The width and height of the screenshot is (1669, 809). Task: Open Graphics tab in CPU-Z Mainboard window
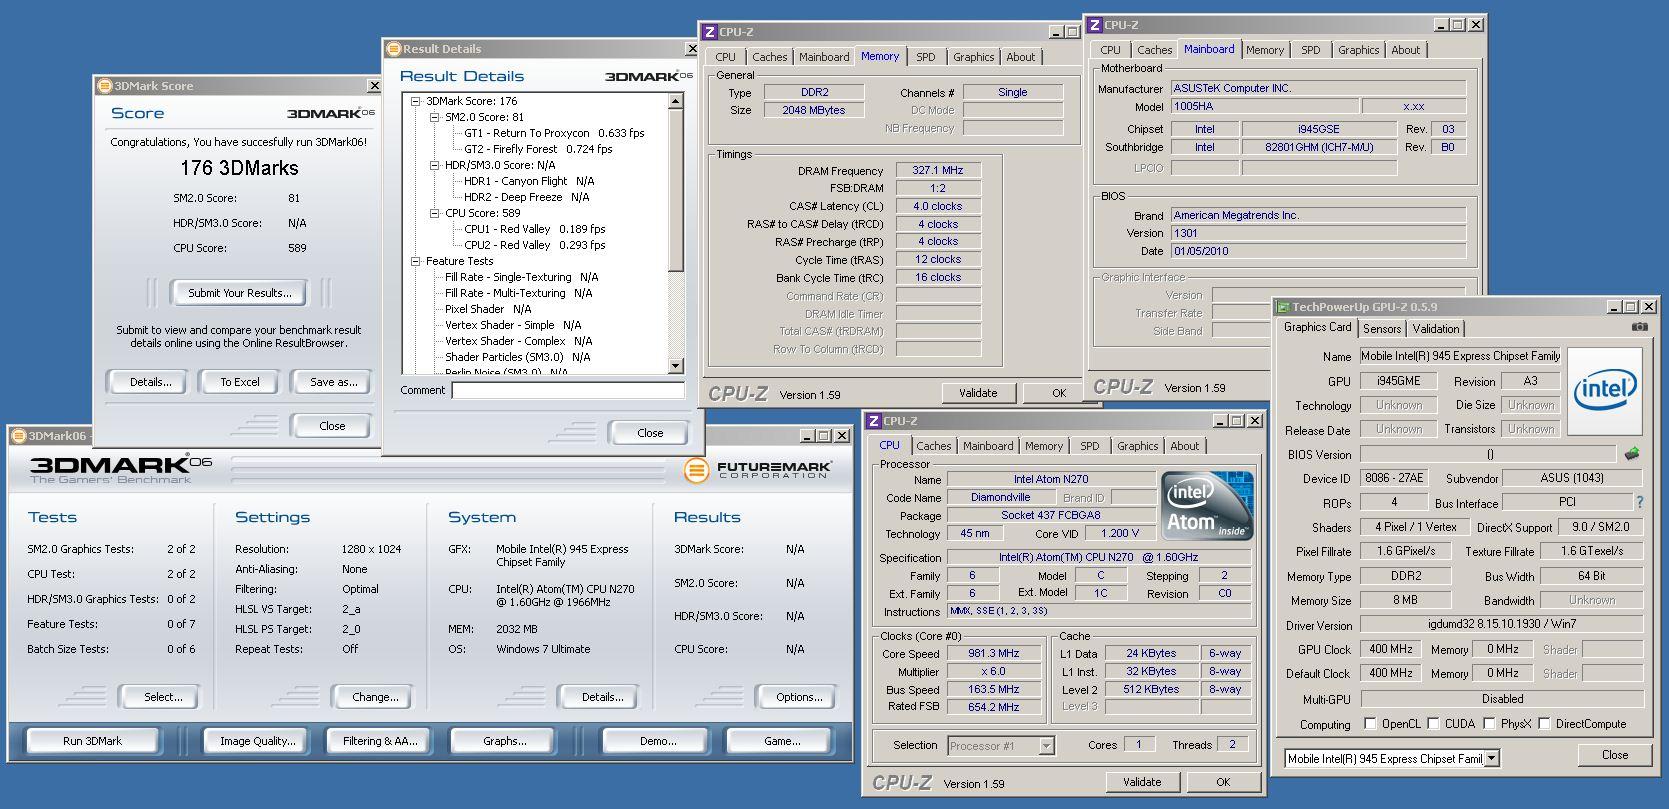coord(1358,50)
